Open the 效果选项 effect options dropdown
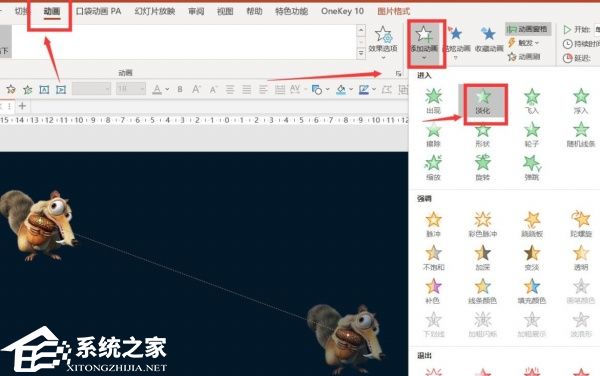Viewport: 600px width, 376px height. (x=383, y=42)
